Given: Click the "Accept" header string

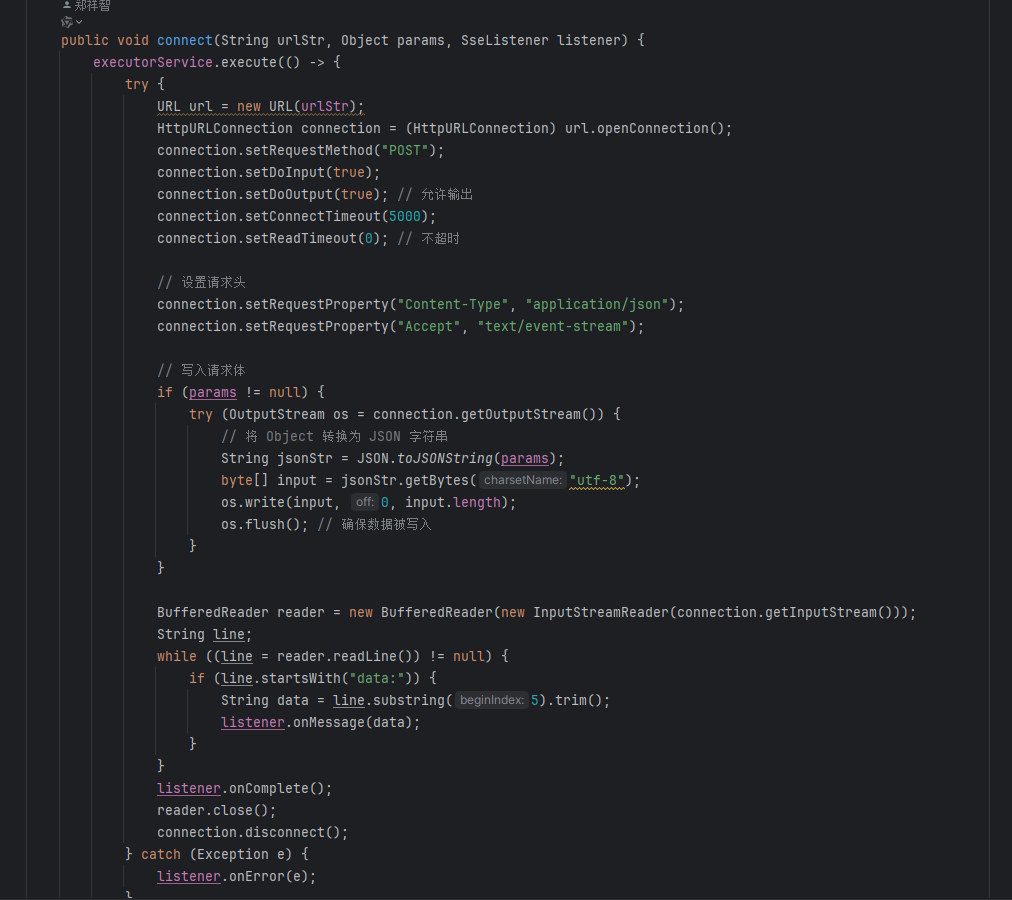Looking at the screenshot, I should click(429, 326).
